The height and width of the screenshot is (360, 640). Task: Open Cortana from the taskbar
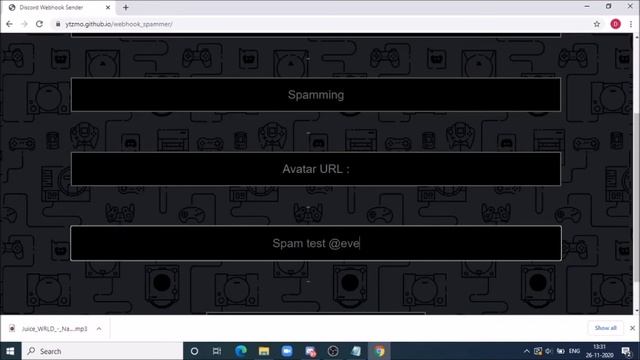[194, 351]
